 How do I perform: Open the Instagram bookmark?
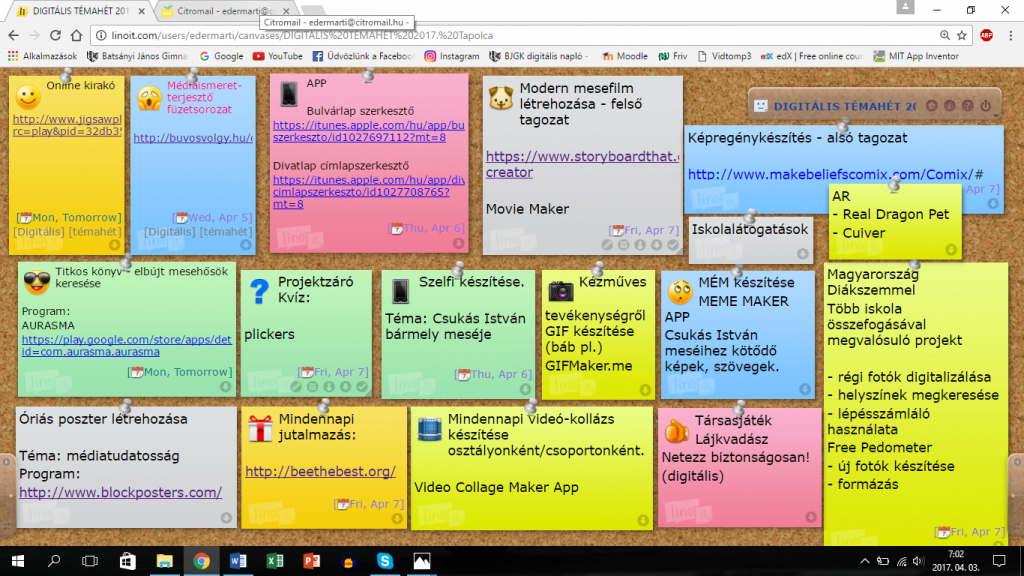pyautogui.click(x=452, y=56)
